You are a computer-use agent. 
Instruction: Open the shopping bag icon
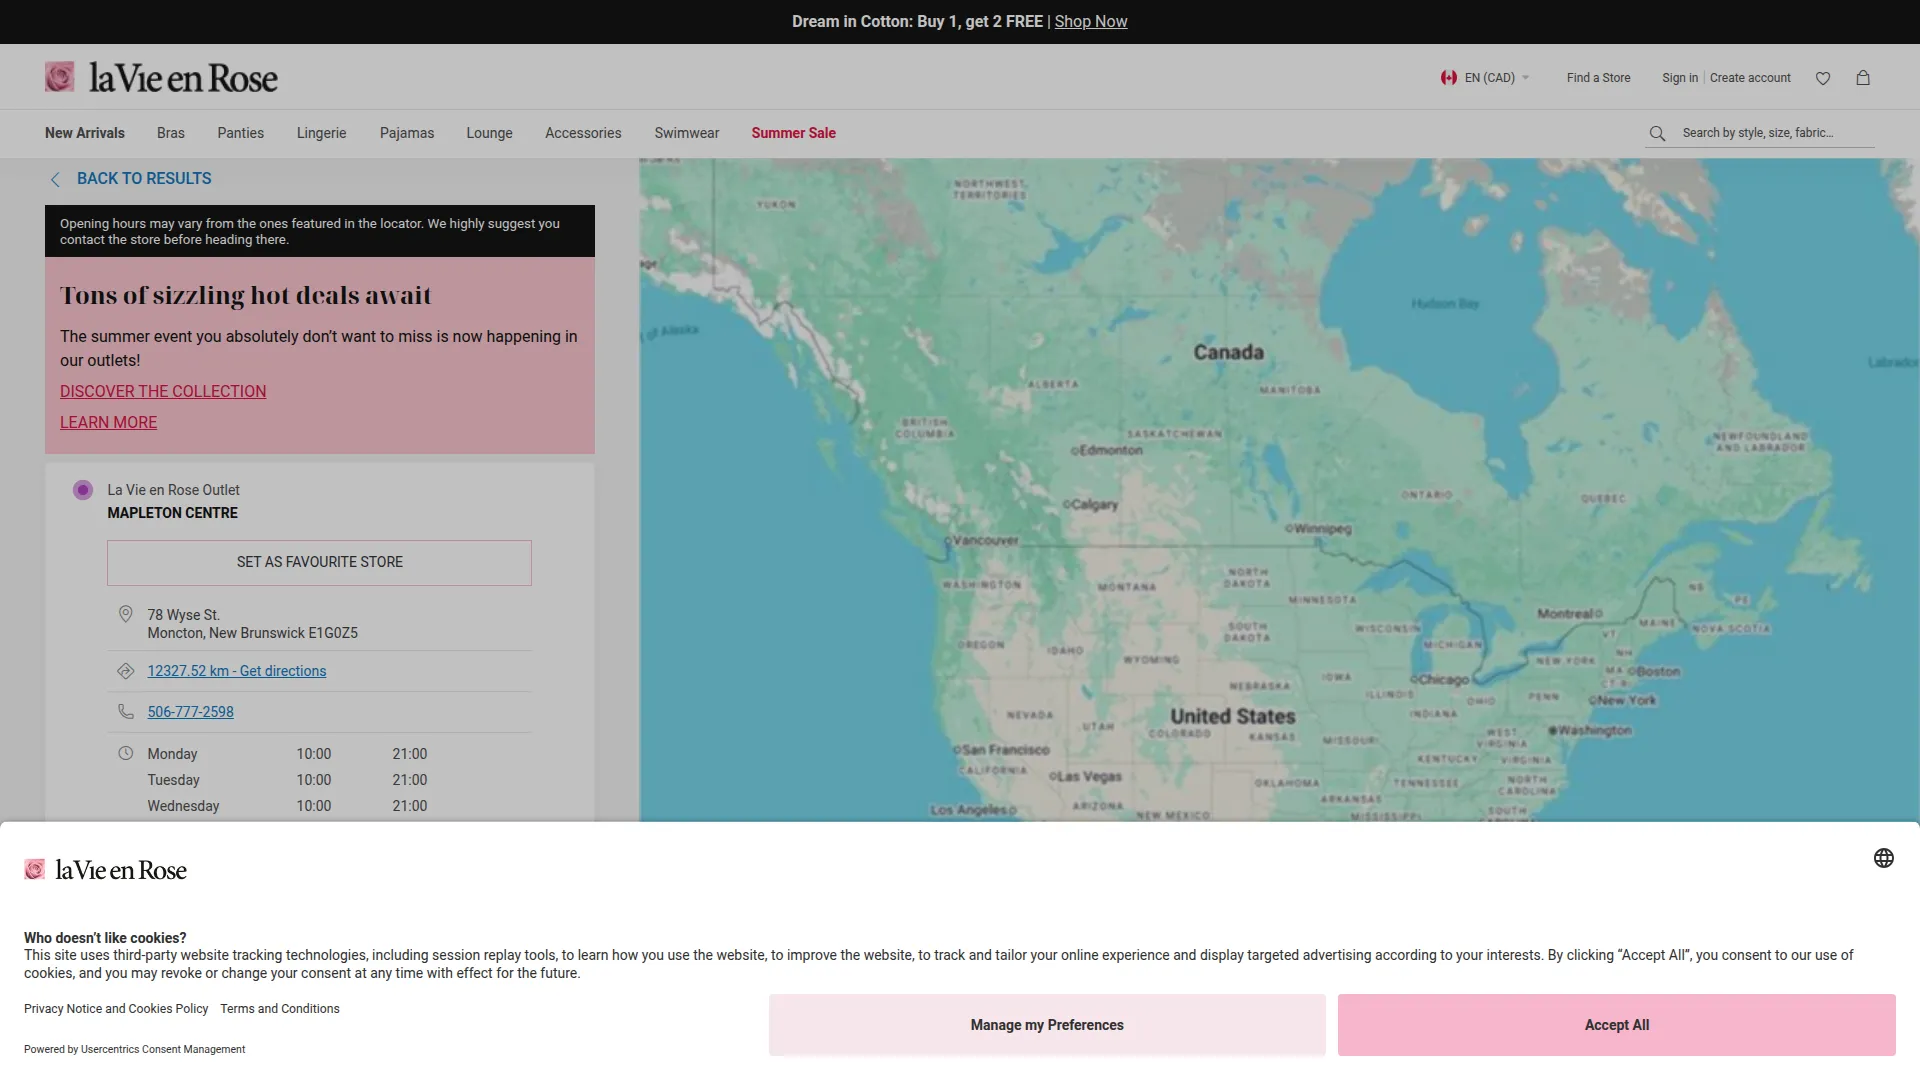(x=1863, y=77)
